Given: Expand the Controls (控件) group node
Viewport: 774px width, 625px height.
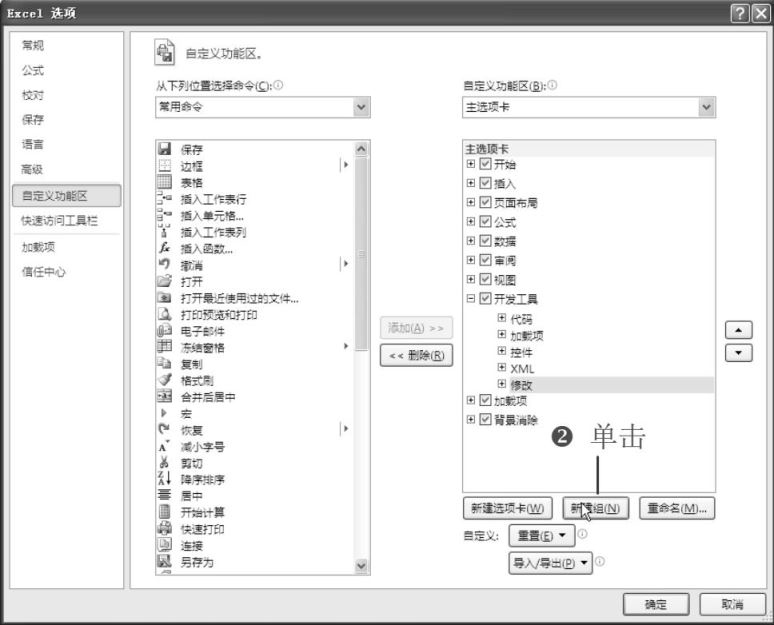Looking at the screenshot, I should (x=502, y=351).
